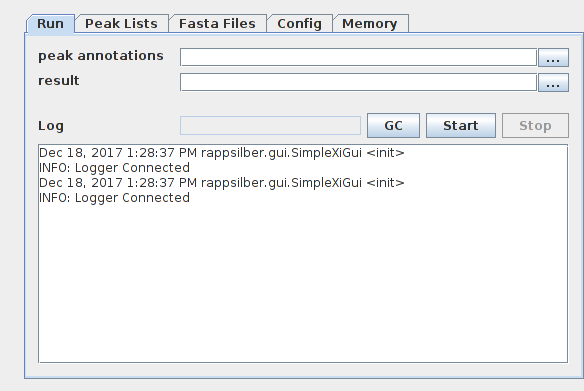This screenshot has height=391, width=584.
Task: Click the Log label
Action: tap(51, 126)
